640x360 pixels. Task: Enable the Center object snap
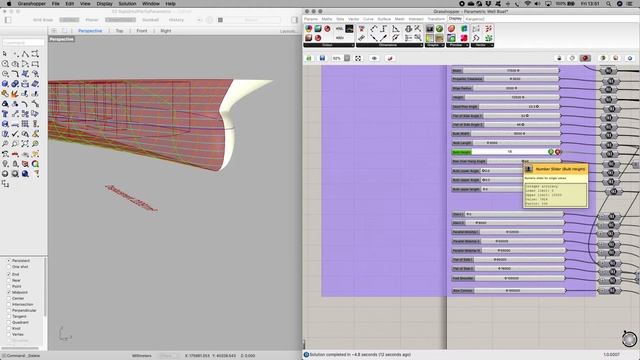coord(9,298)
